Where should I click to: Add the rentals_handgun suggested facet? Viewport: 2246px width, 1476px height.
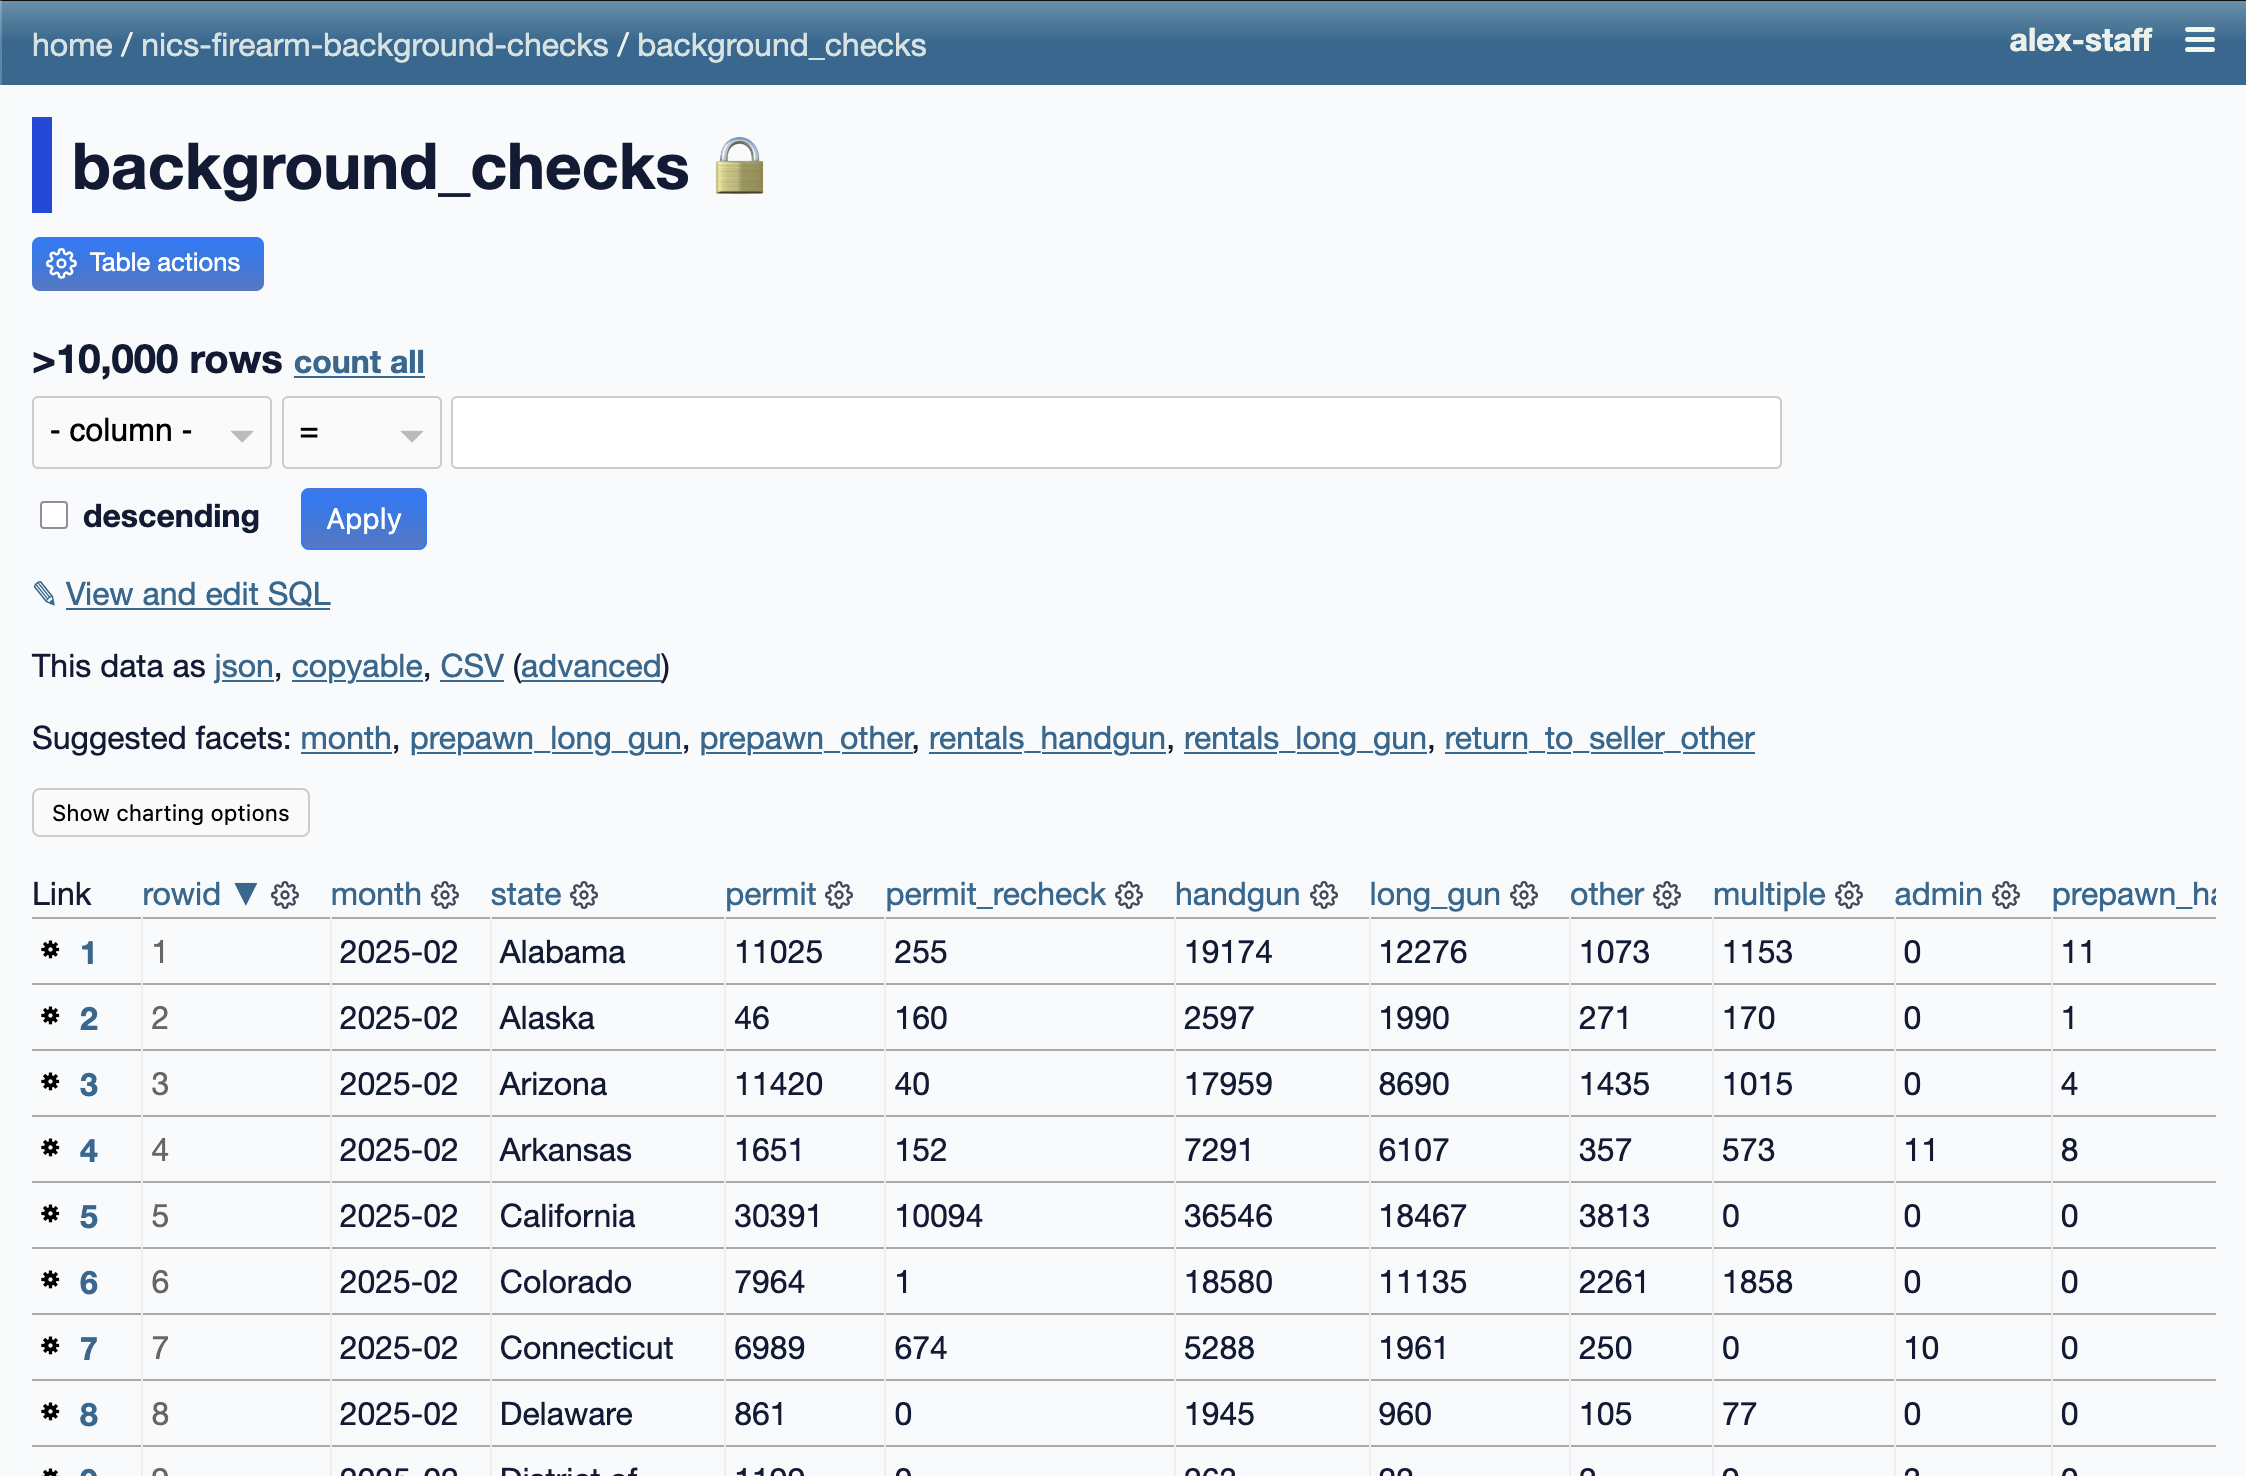tap(1047, 738)
